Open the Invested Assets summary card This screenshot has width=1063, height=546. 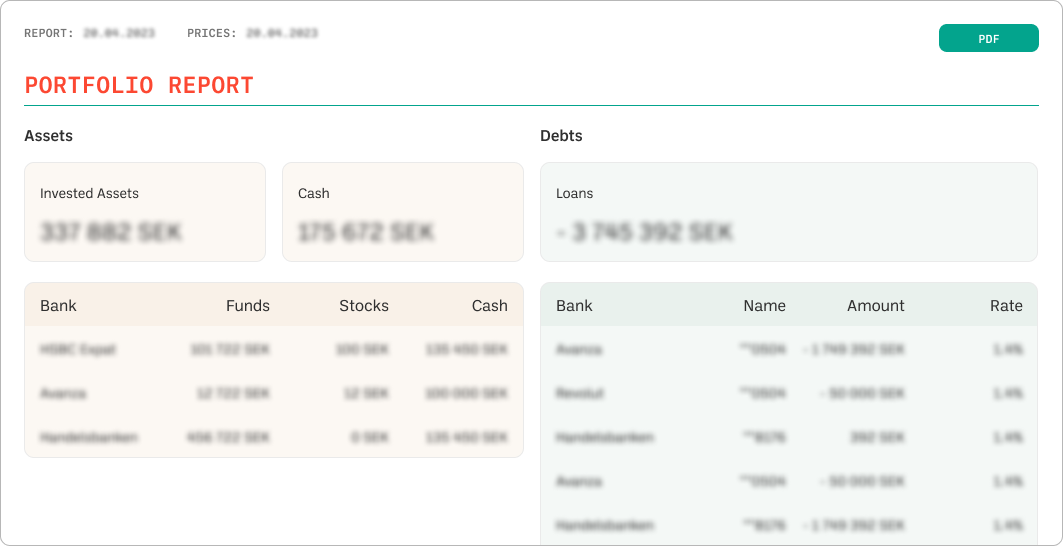pyautogui.click(x=145, y=212)
